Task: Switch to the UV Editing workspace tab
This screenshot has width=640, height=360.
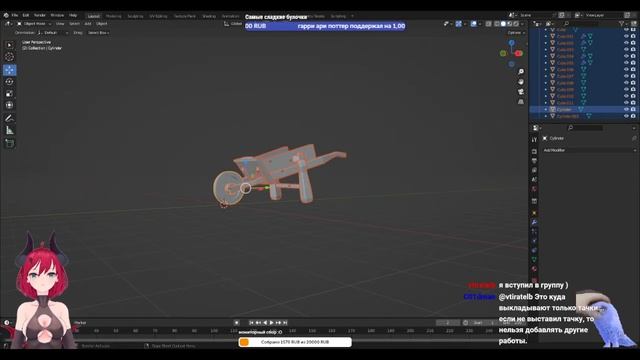Action: tap(158, 16)
